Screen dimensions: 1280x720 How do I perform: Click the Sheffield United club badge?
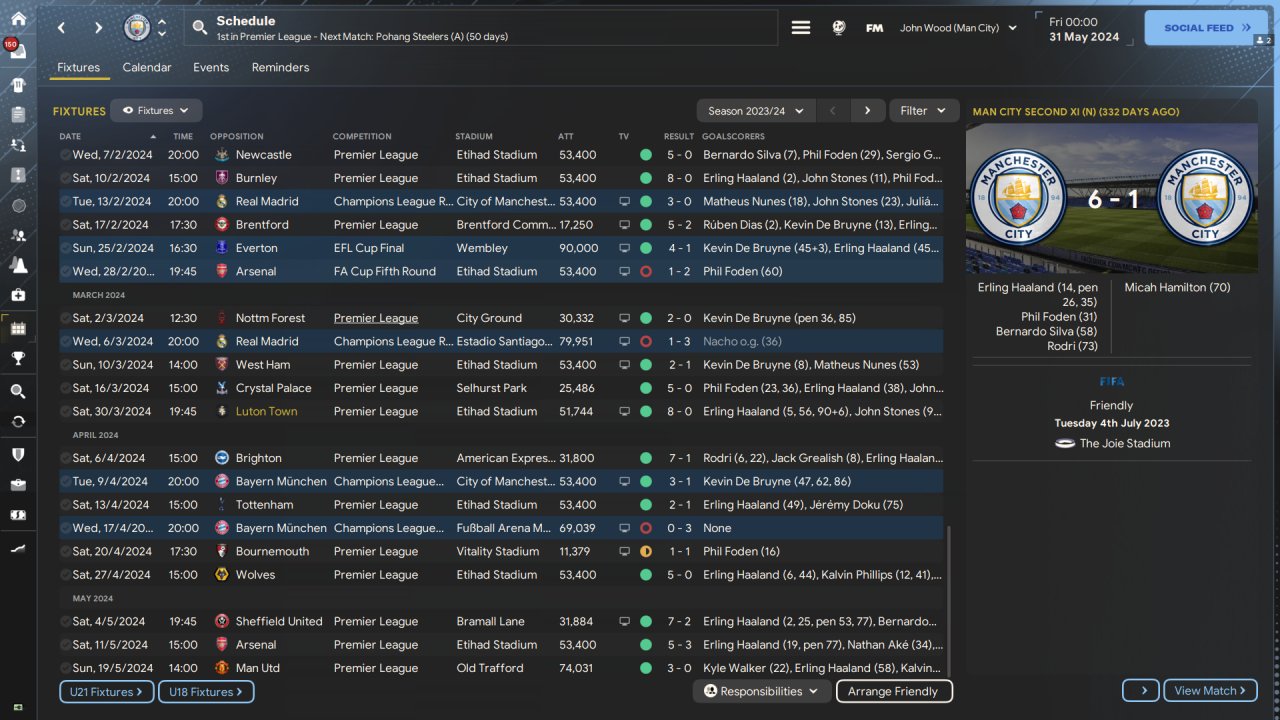(222, 621)
